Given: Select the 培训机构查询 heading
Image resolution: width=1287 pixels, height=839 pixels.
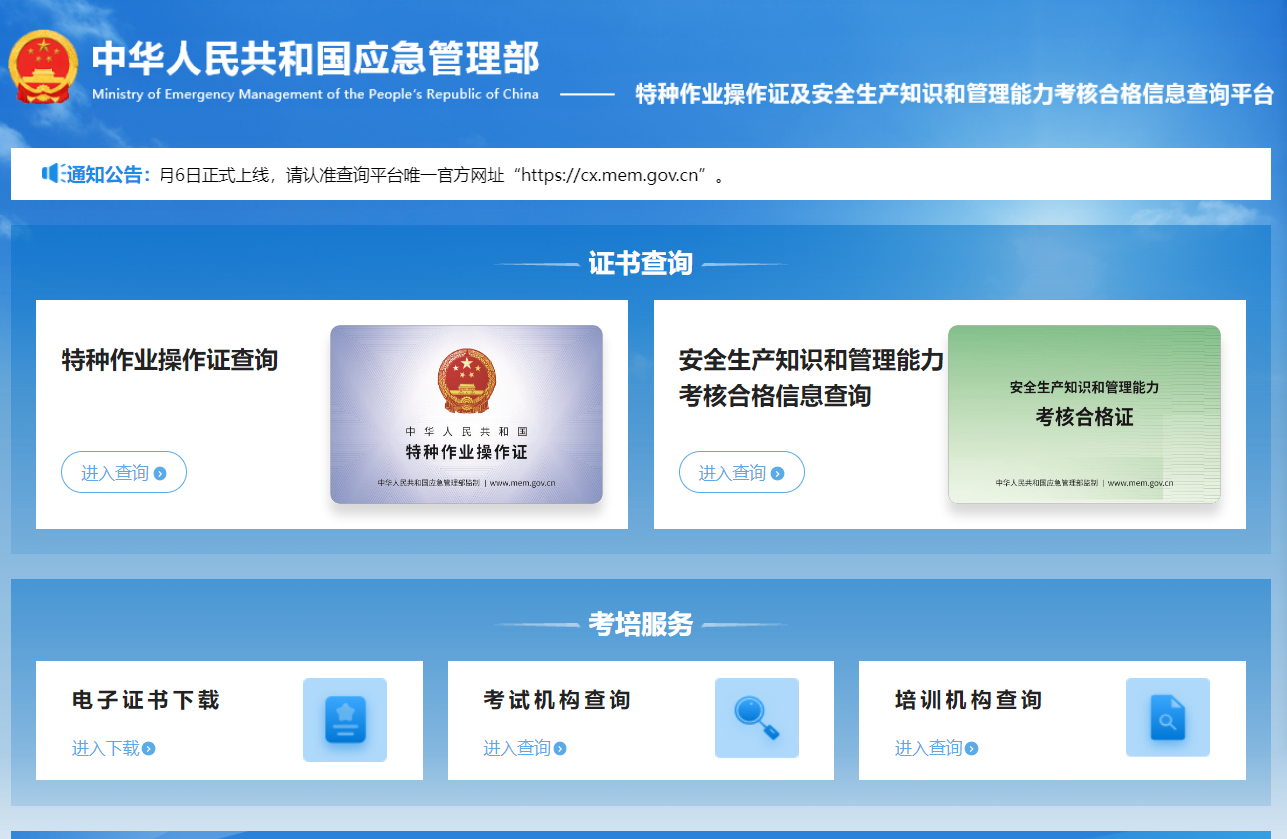Looking at the screenshot, I should point(968,700).
